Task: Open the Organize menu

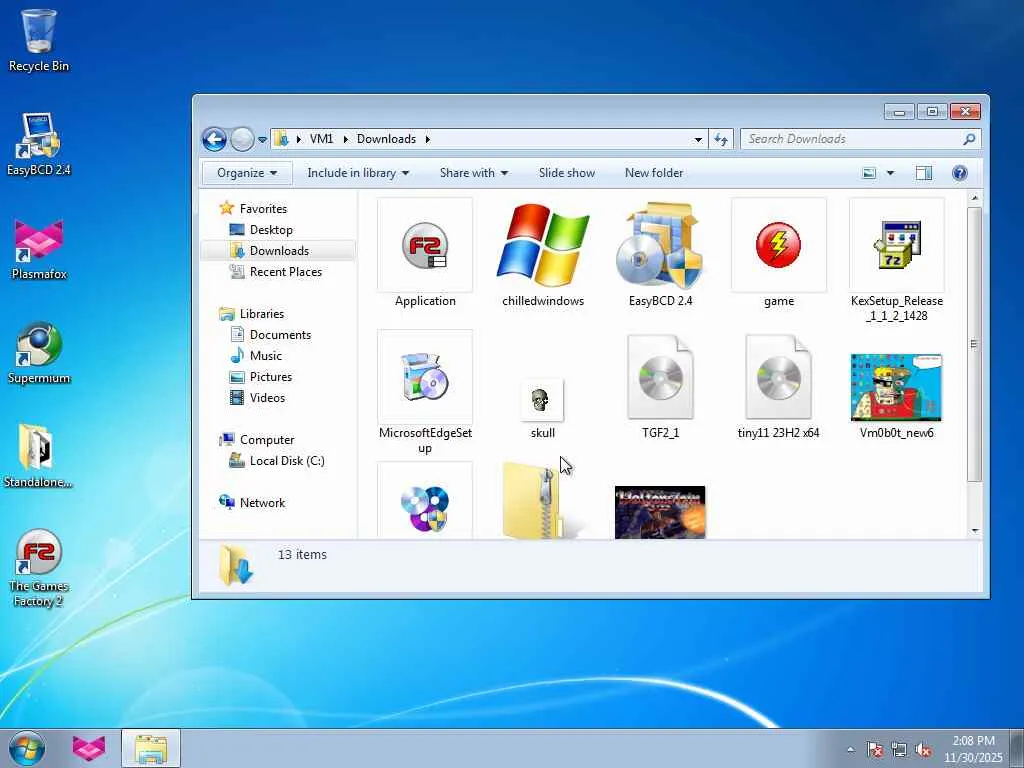Action: point(247,173)
